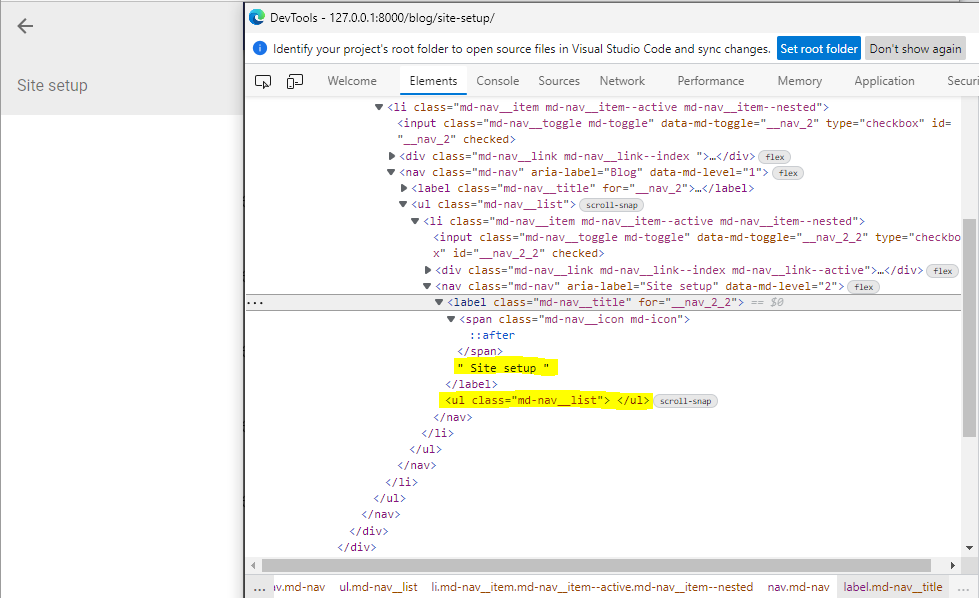Viewport: 979px width, 598px height.
Task: Select the inspect element picker icon
Action: [262, 81]
